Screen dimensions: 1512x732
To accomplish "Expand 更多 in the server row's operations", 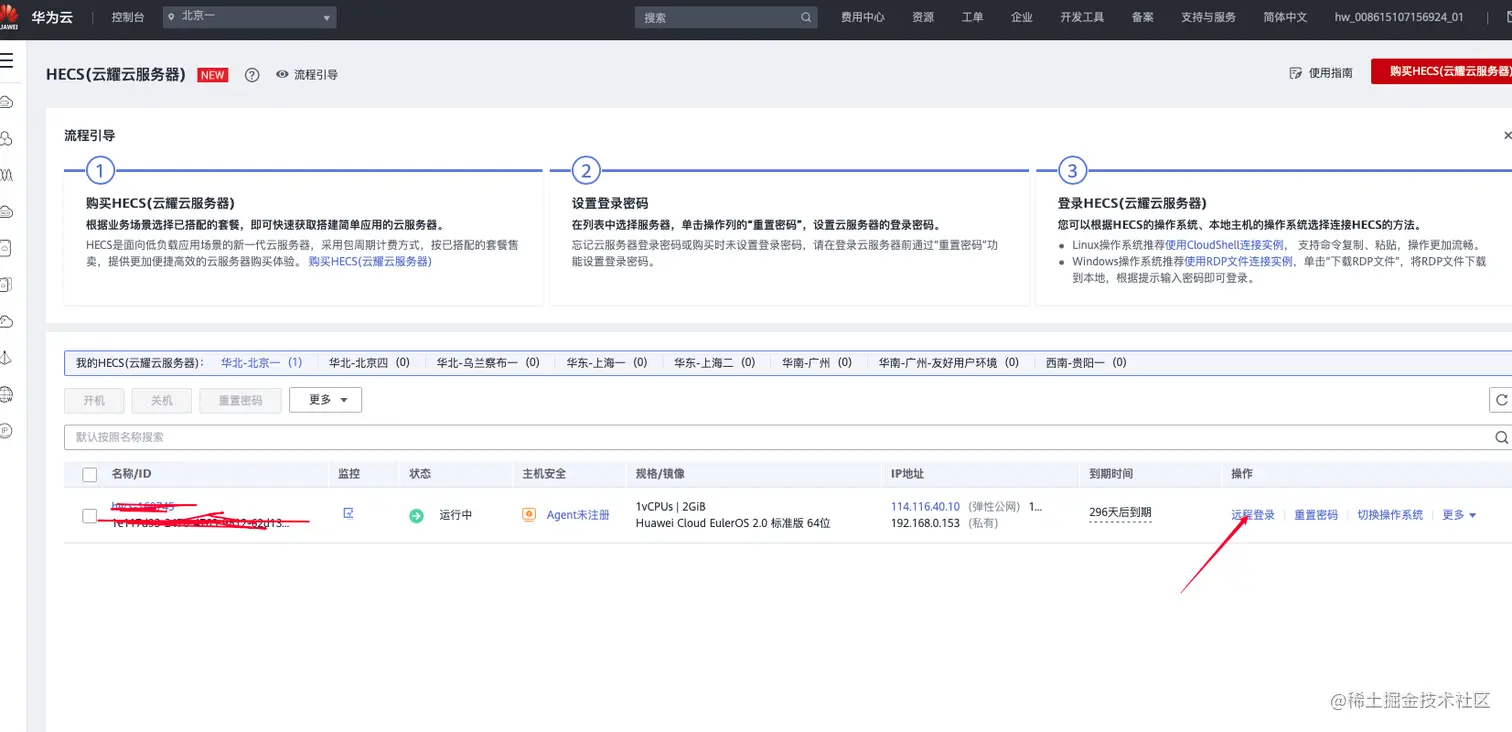I will 1459,515.
